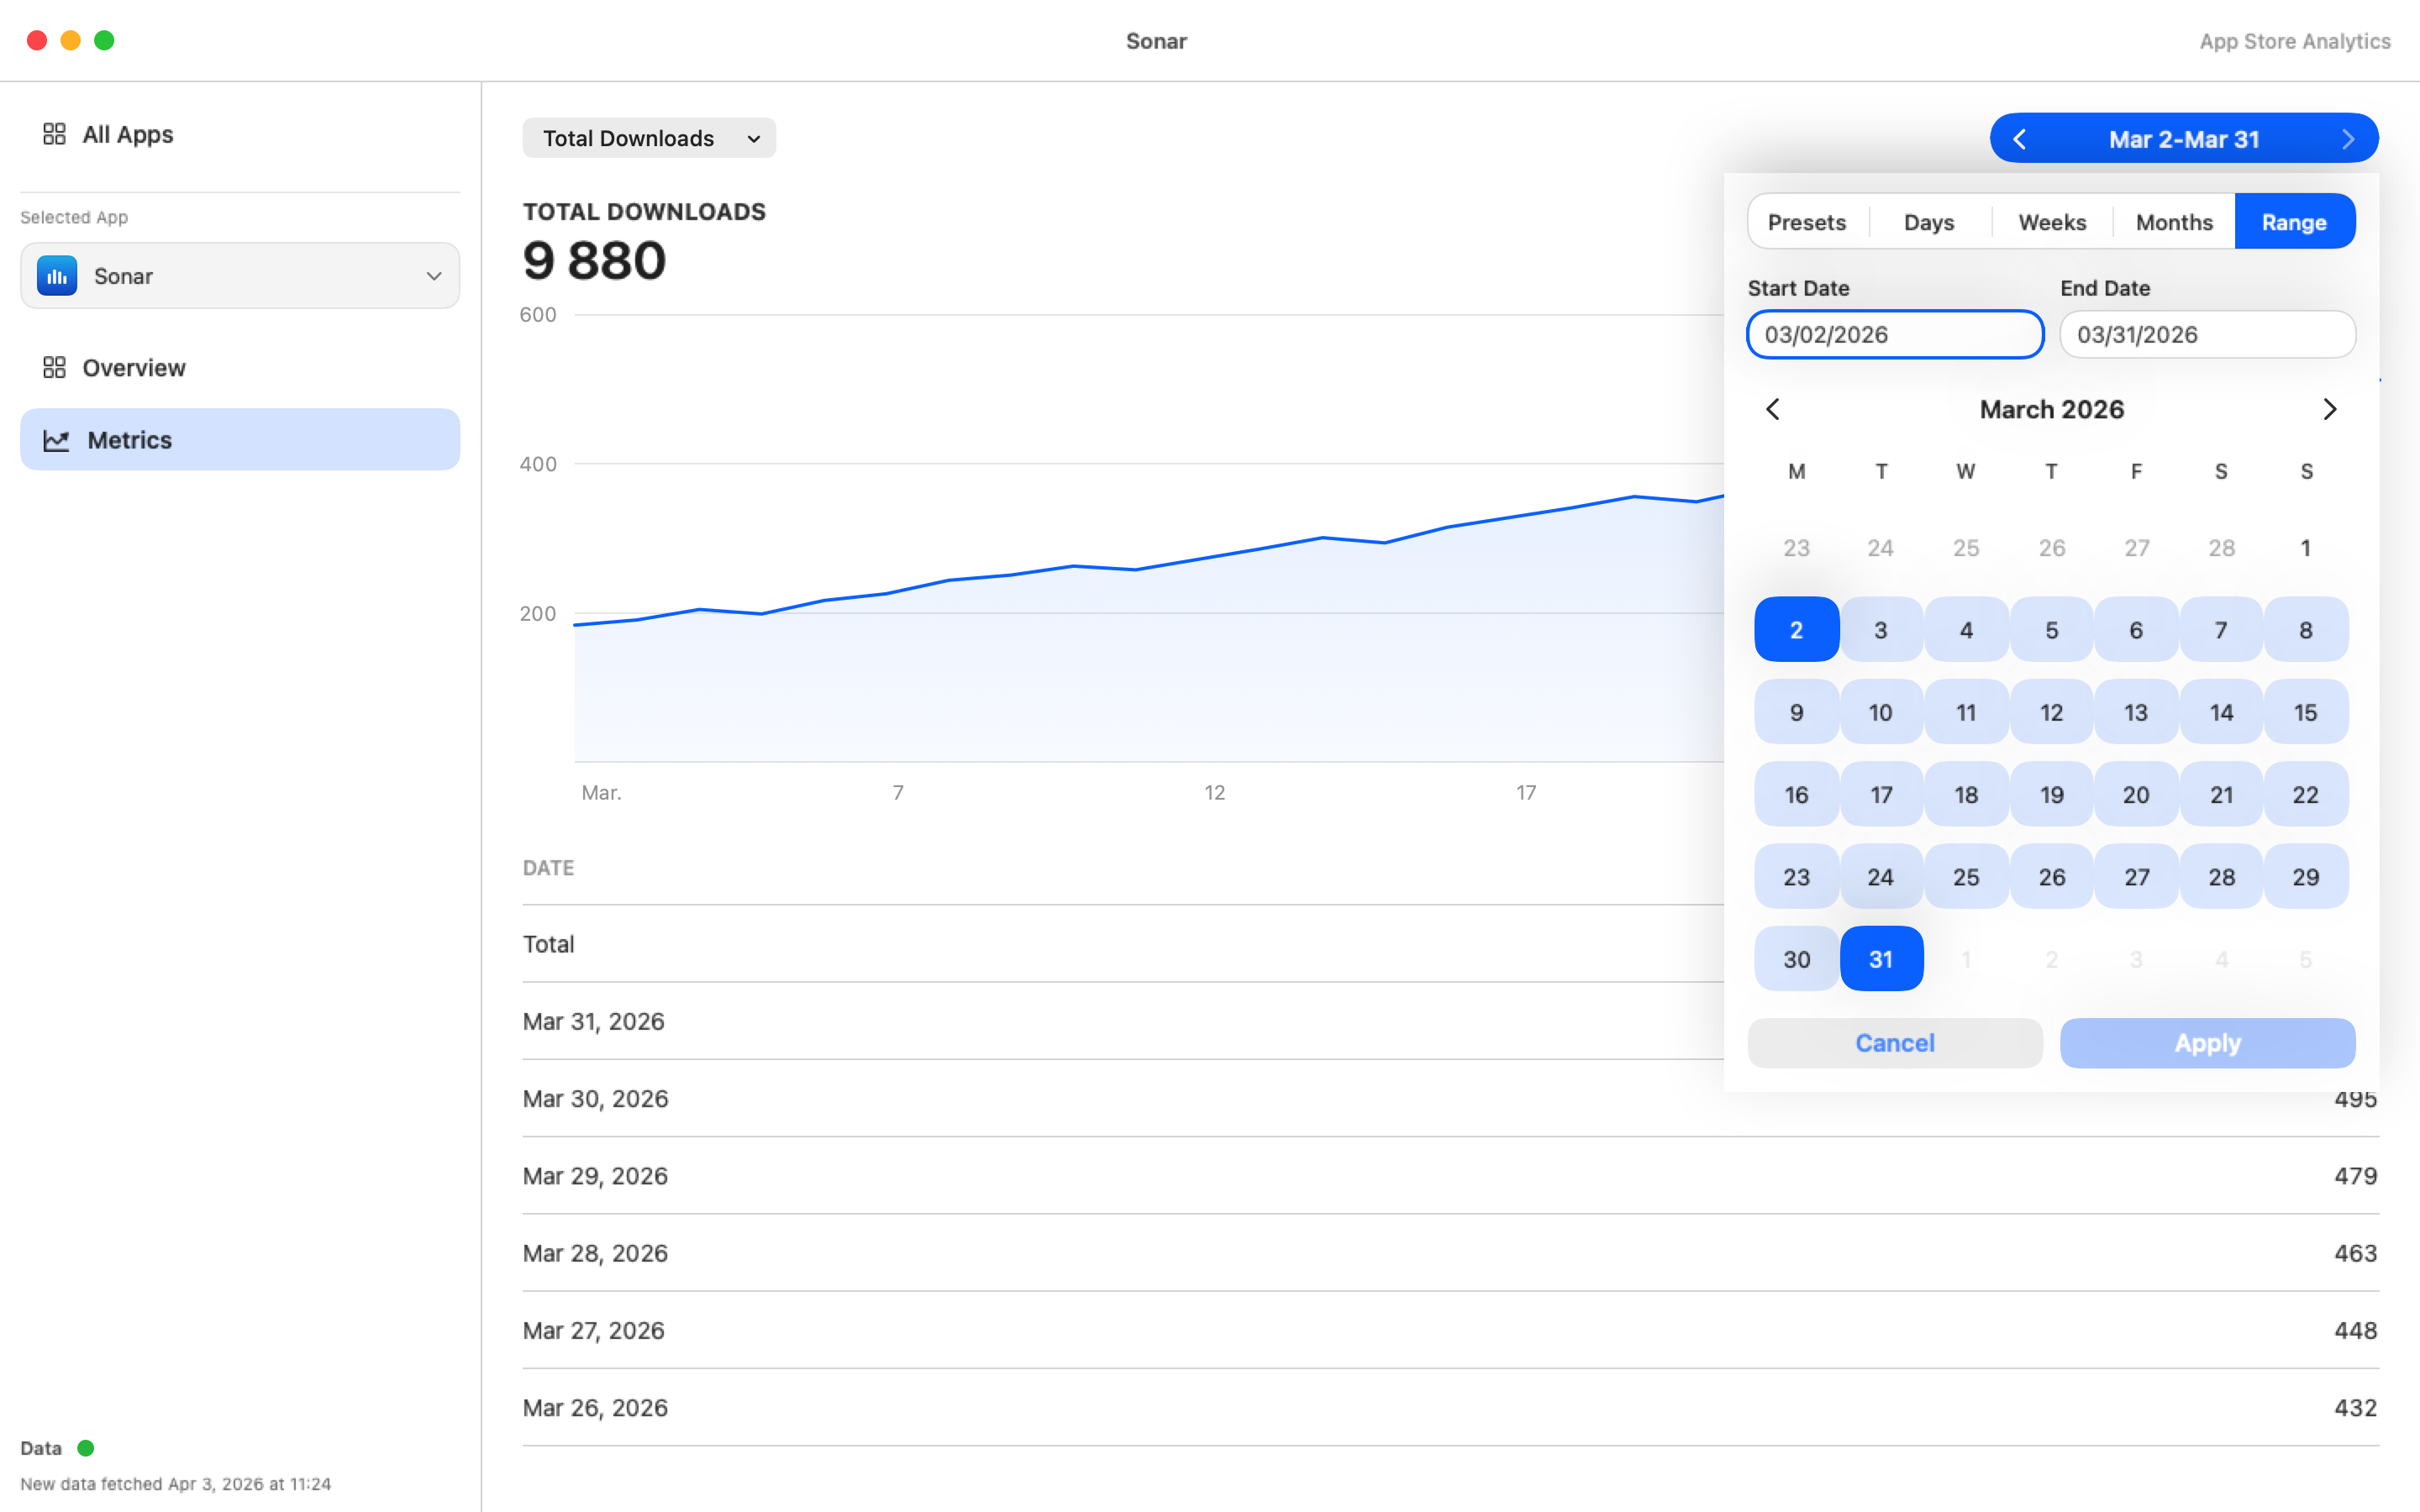Select March 31 in the calendar

point(1881,959)
